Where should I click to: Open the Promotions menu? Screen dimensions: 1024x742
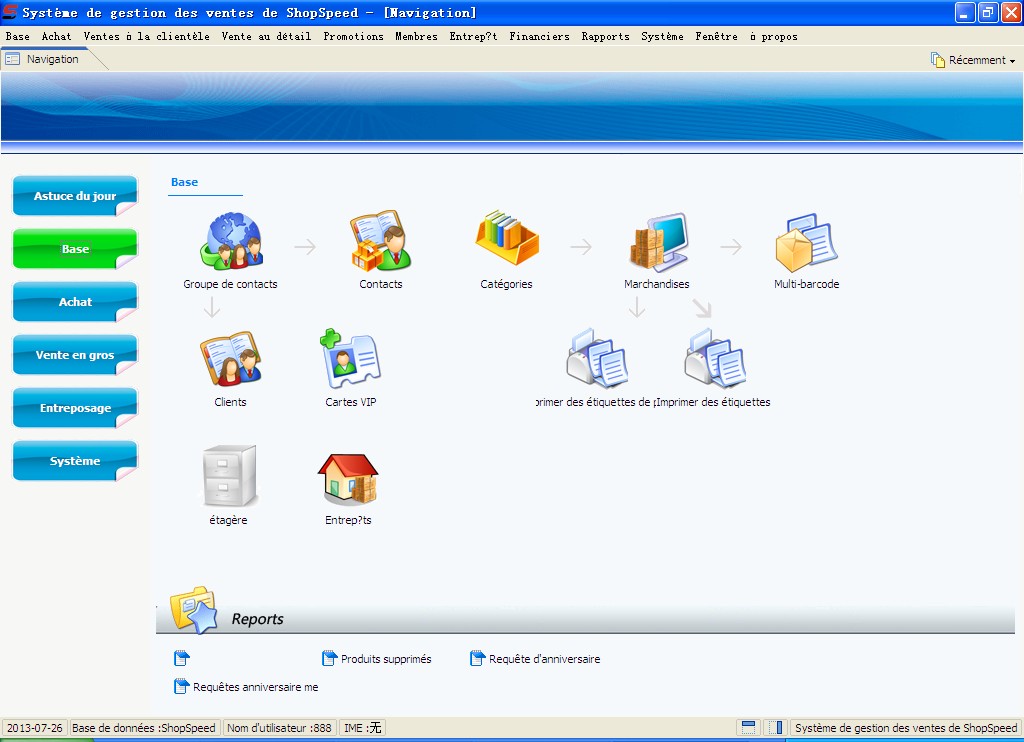tap(353, 37)
